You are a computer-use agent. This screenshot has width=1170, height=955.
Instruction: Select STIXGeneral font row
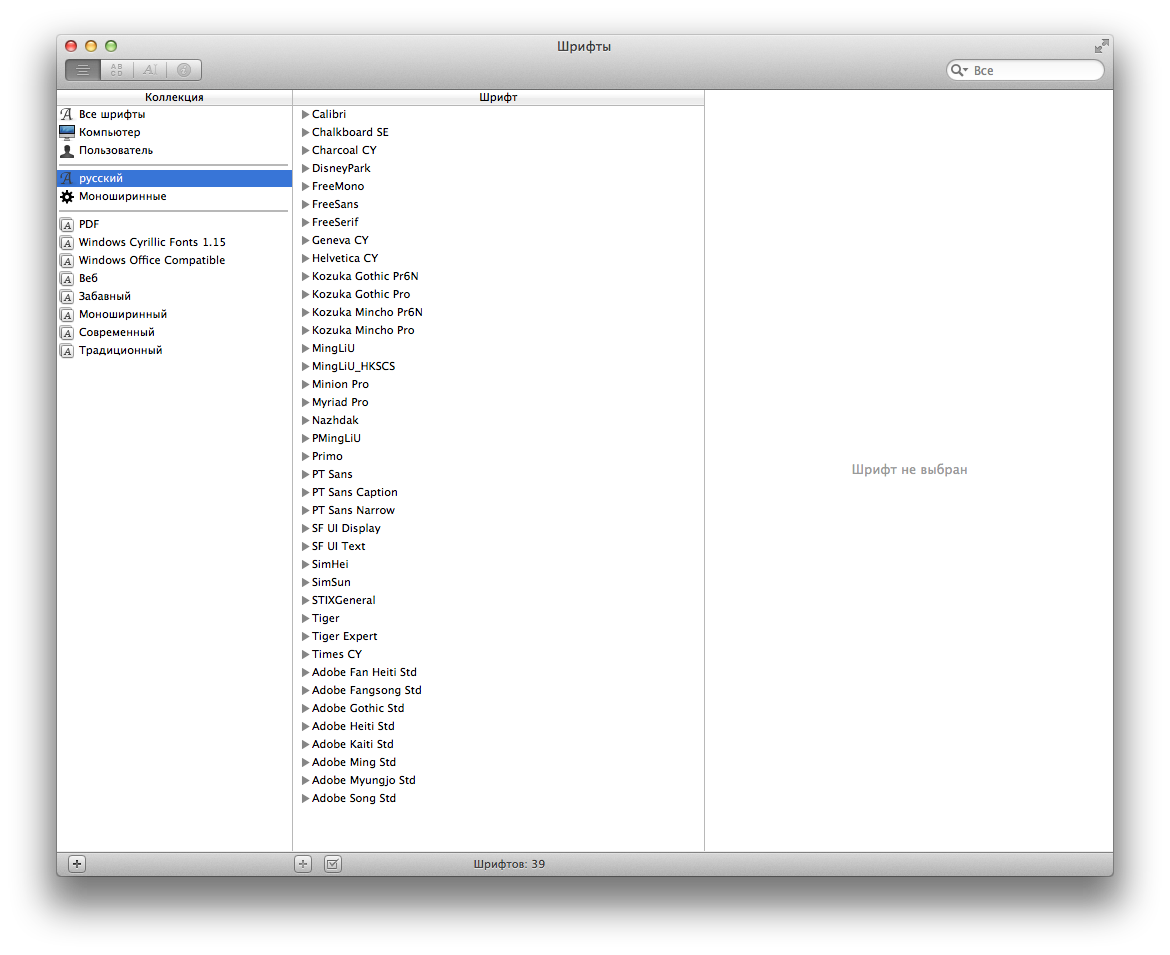(x=498, y=600)
